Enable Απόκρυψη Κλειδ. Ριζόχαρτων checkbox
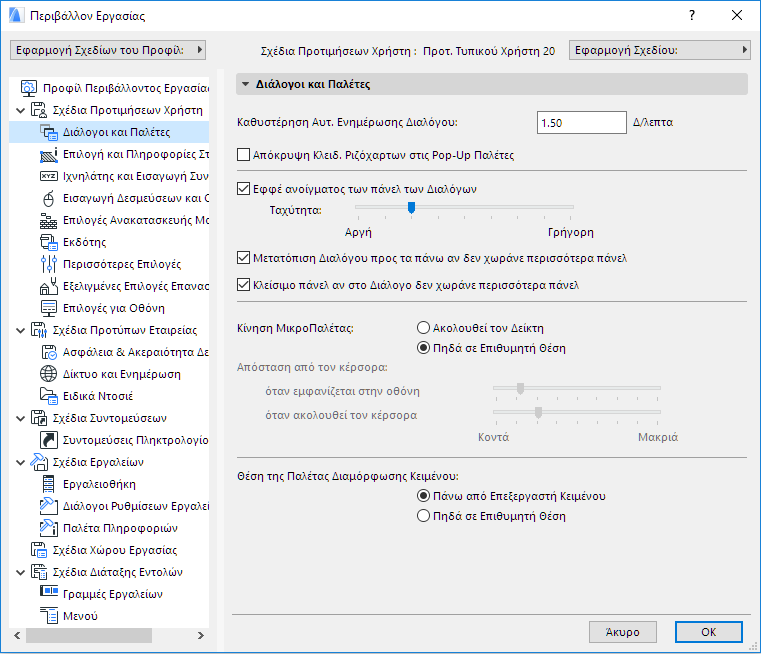The height and width of the screenshot is (654, 761). (x=243, y=155)
